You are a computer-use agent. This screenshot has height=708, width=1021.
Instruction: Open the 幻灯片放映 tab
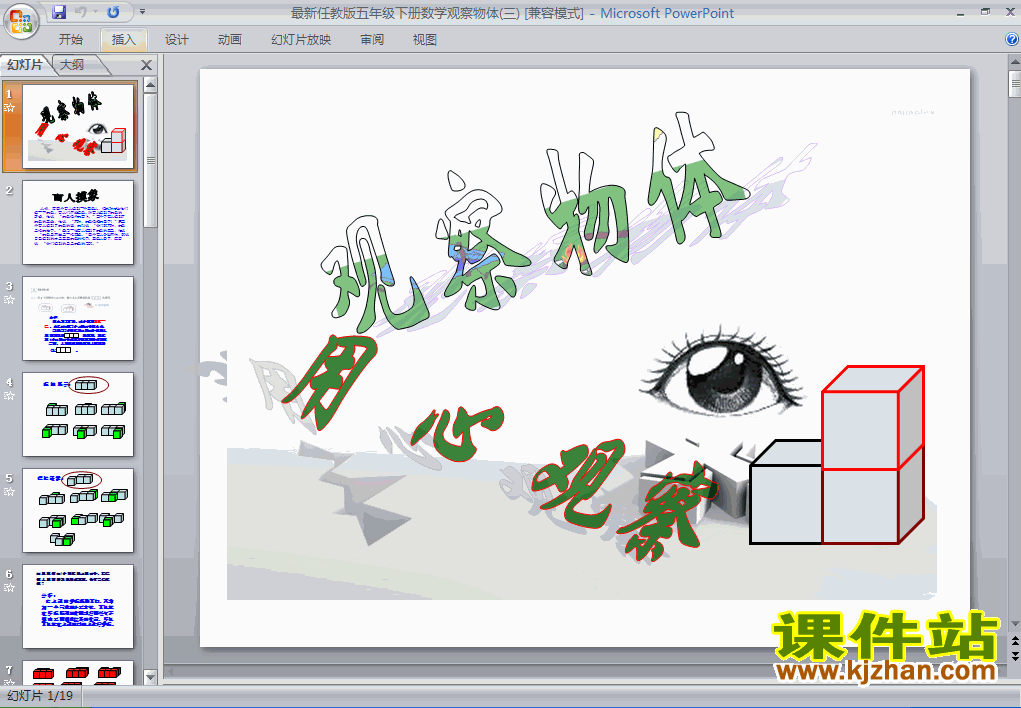301,40
